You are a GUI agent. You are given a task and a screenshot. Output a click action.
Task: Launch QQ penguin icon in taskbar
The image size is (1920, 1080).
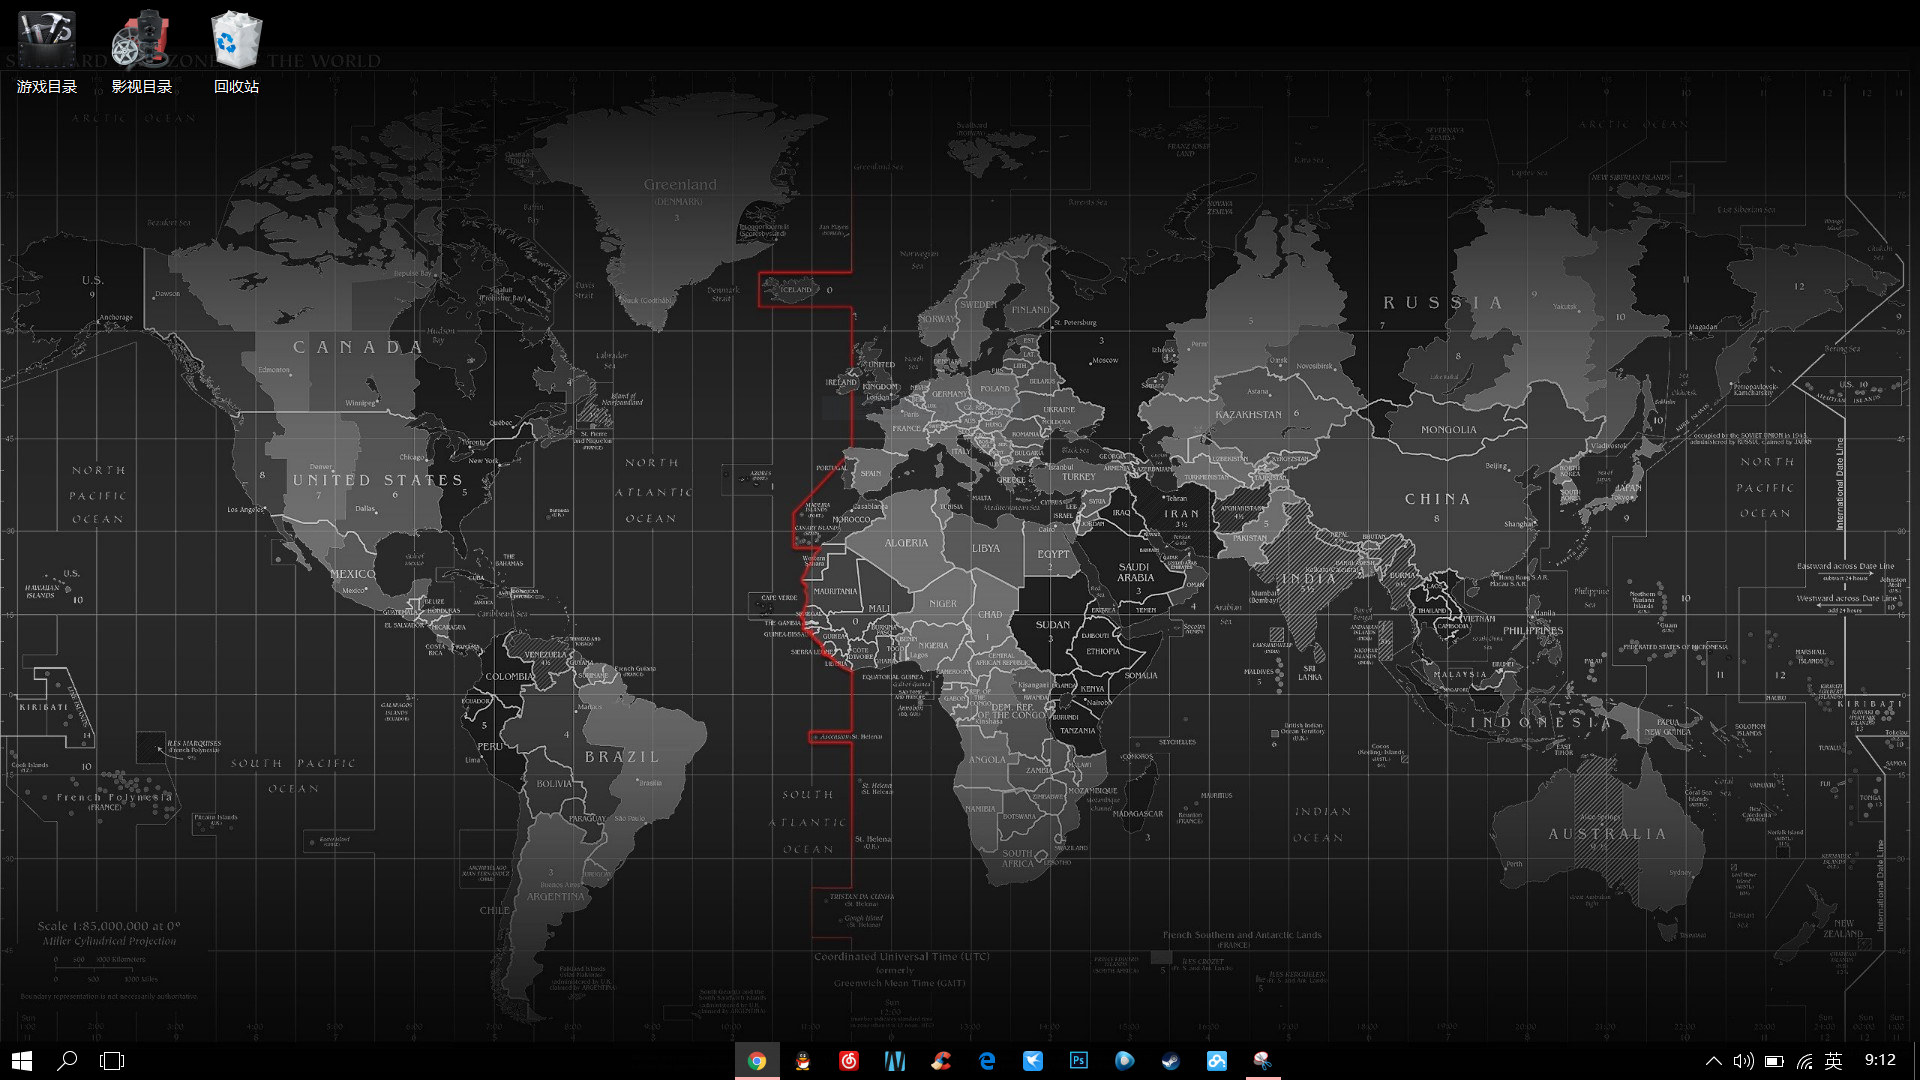pyautogui.click(x=803, y=1061)
